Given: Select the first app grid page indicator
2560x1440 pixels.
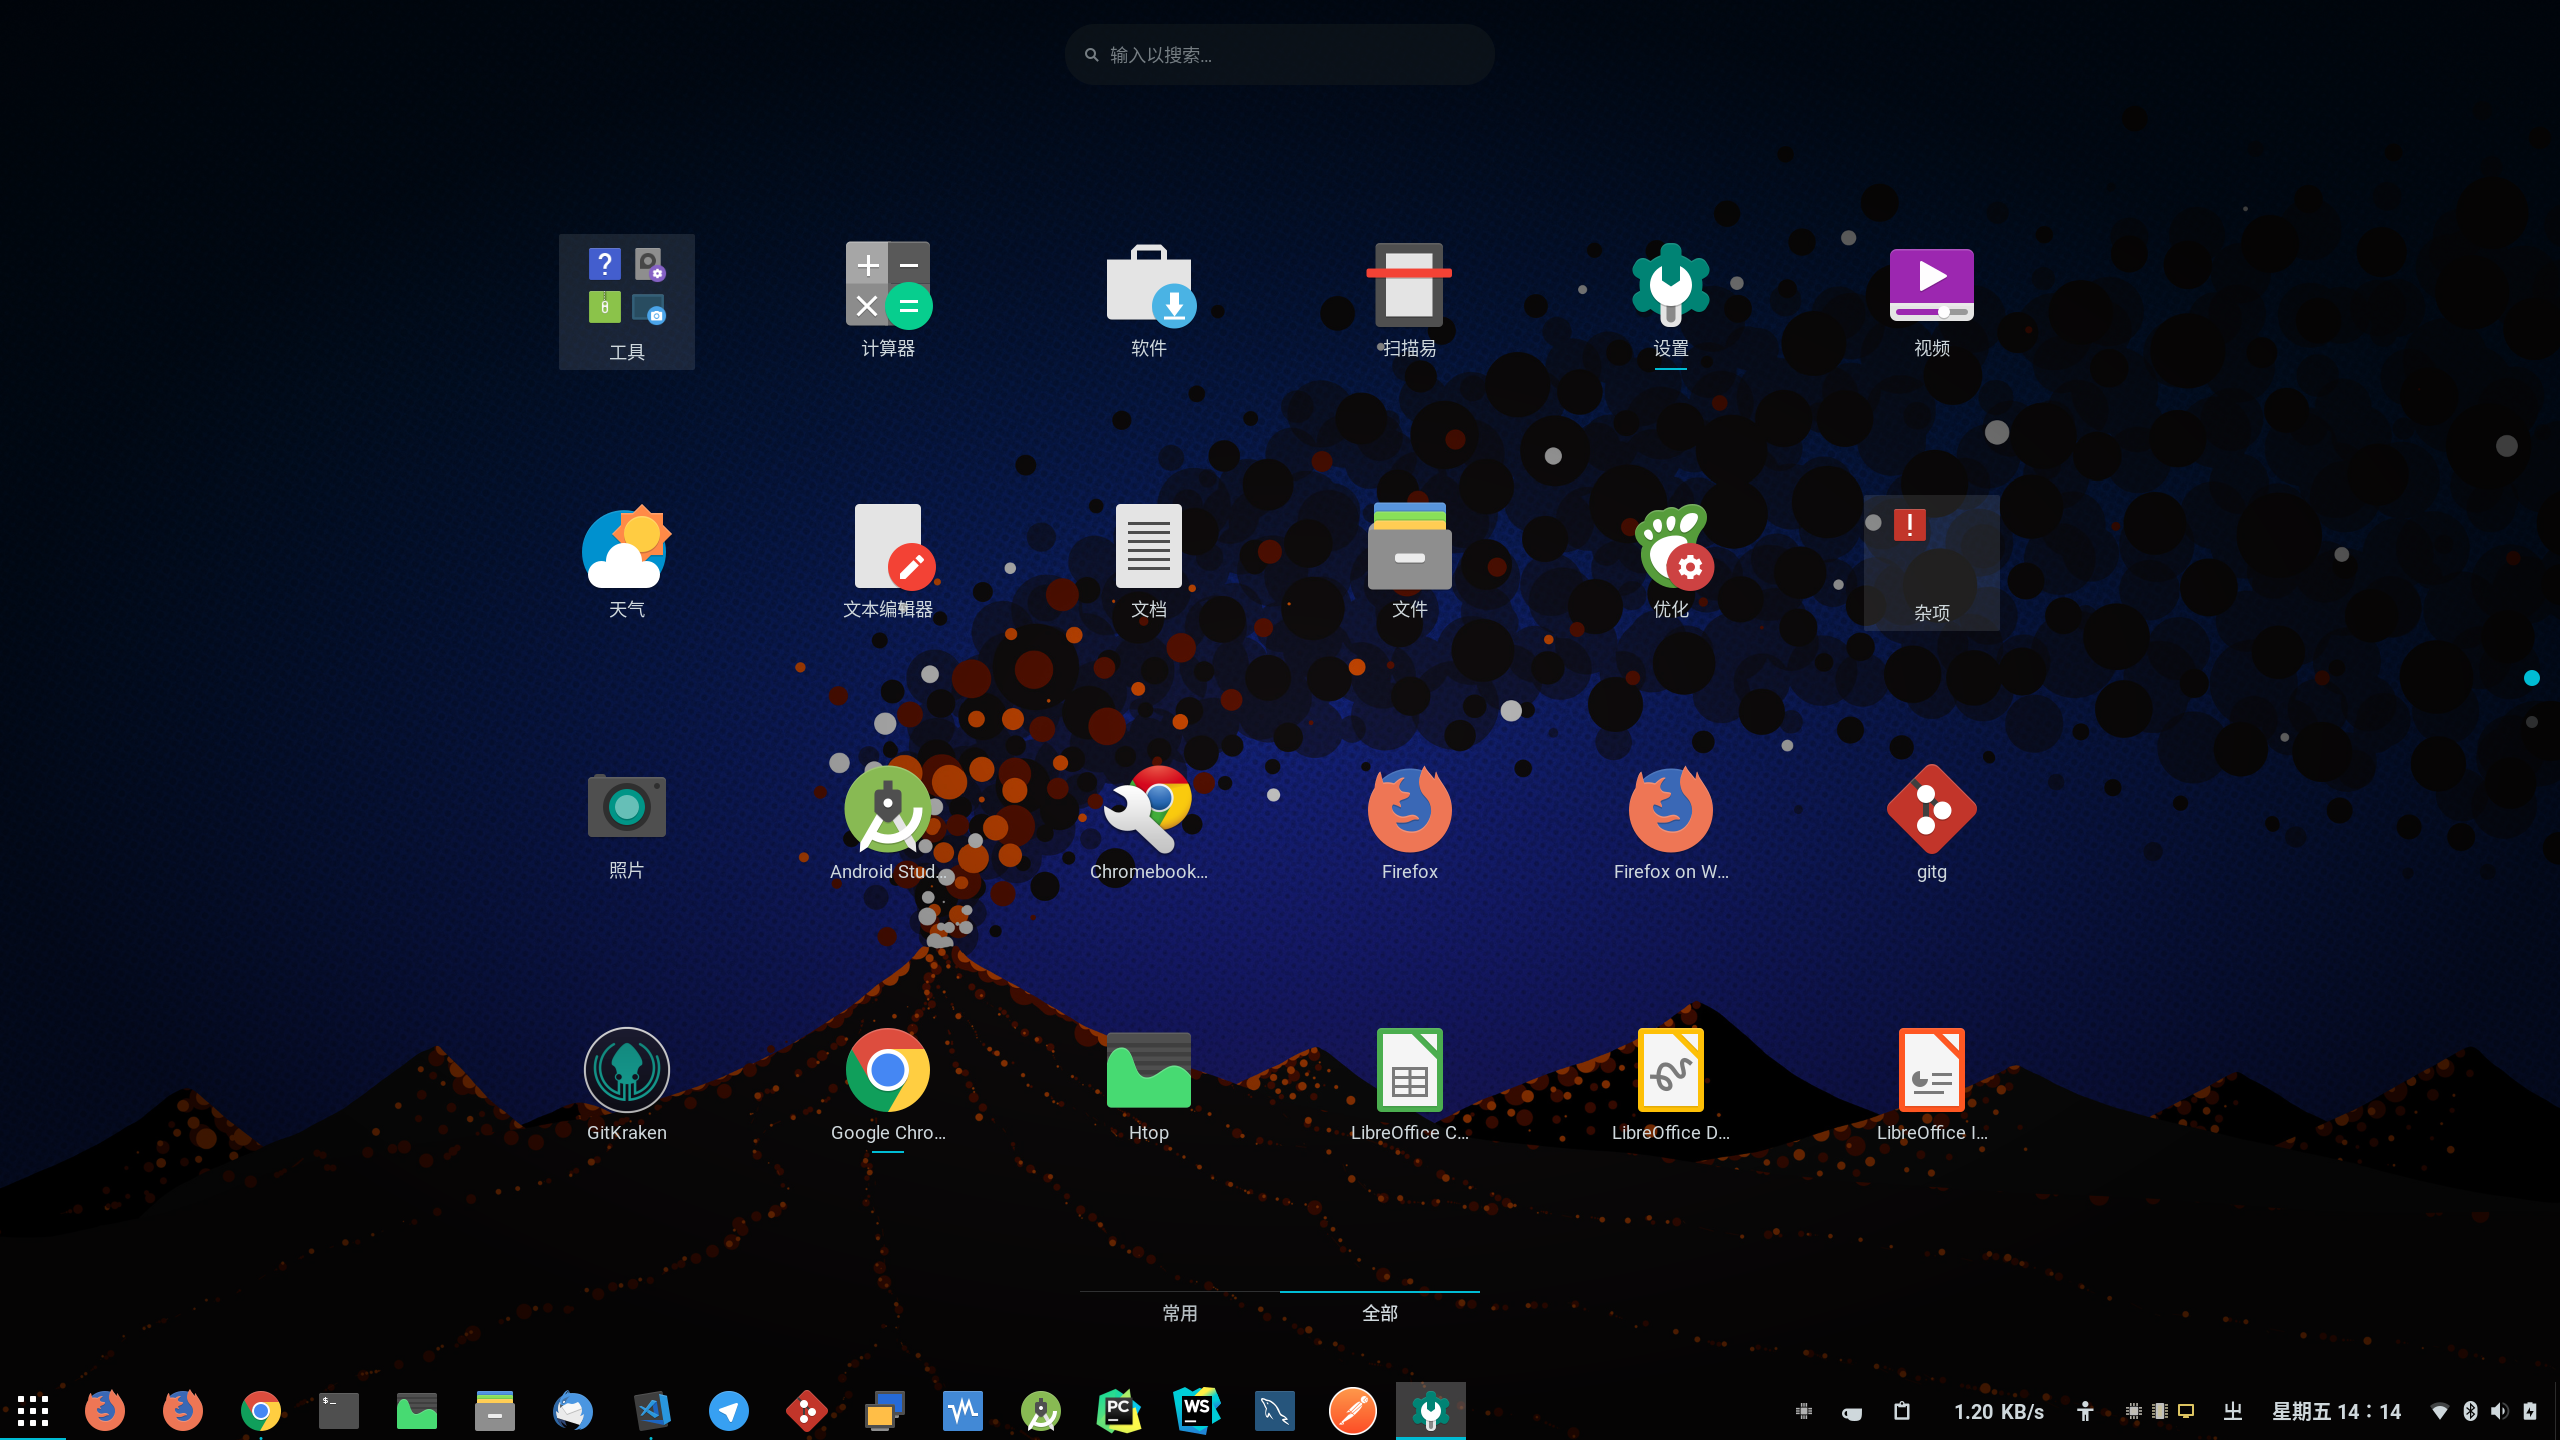Looking at the screenshot, I should (2532, 678).
